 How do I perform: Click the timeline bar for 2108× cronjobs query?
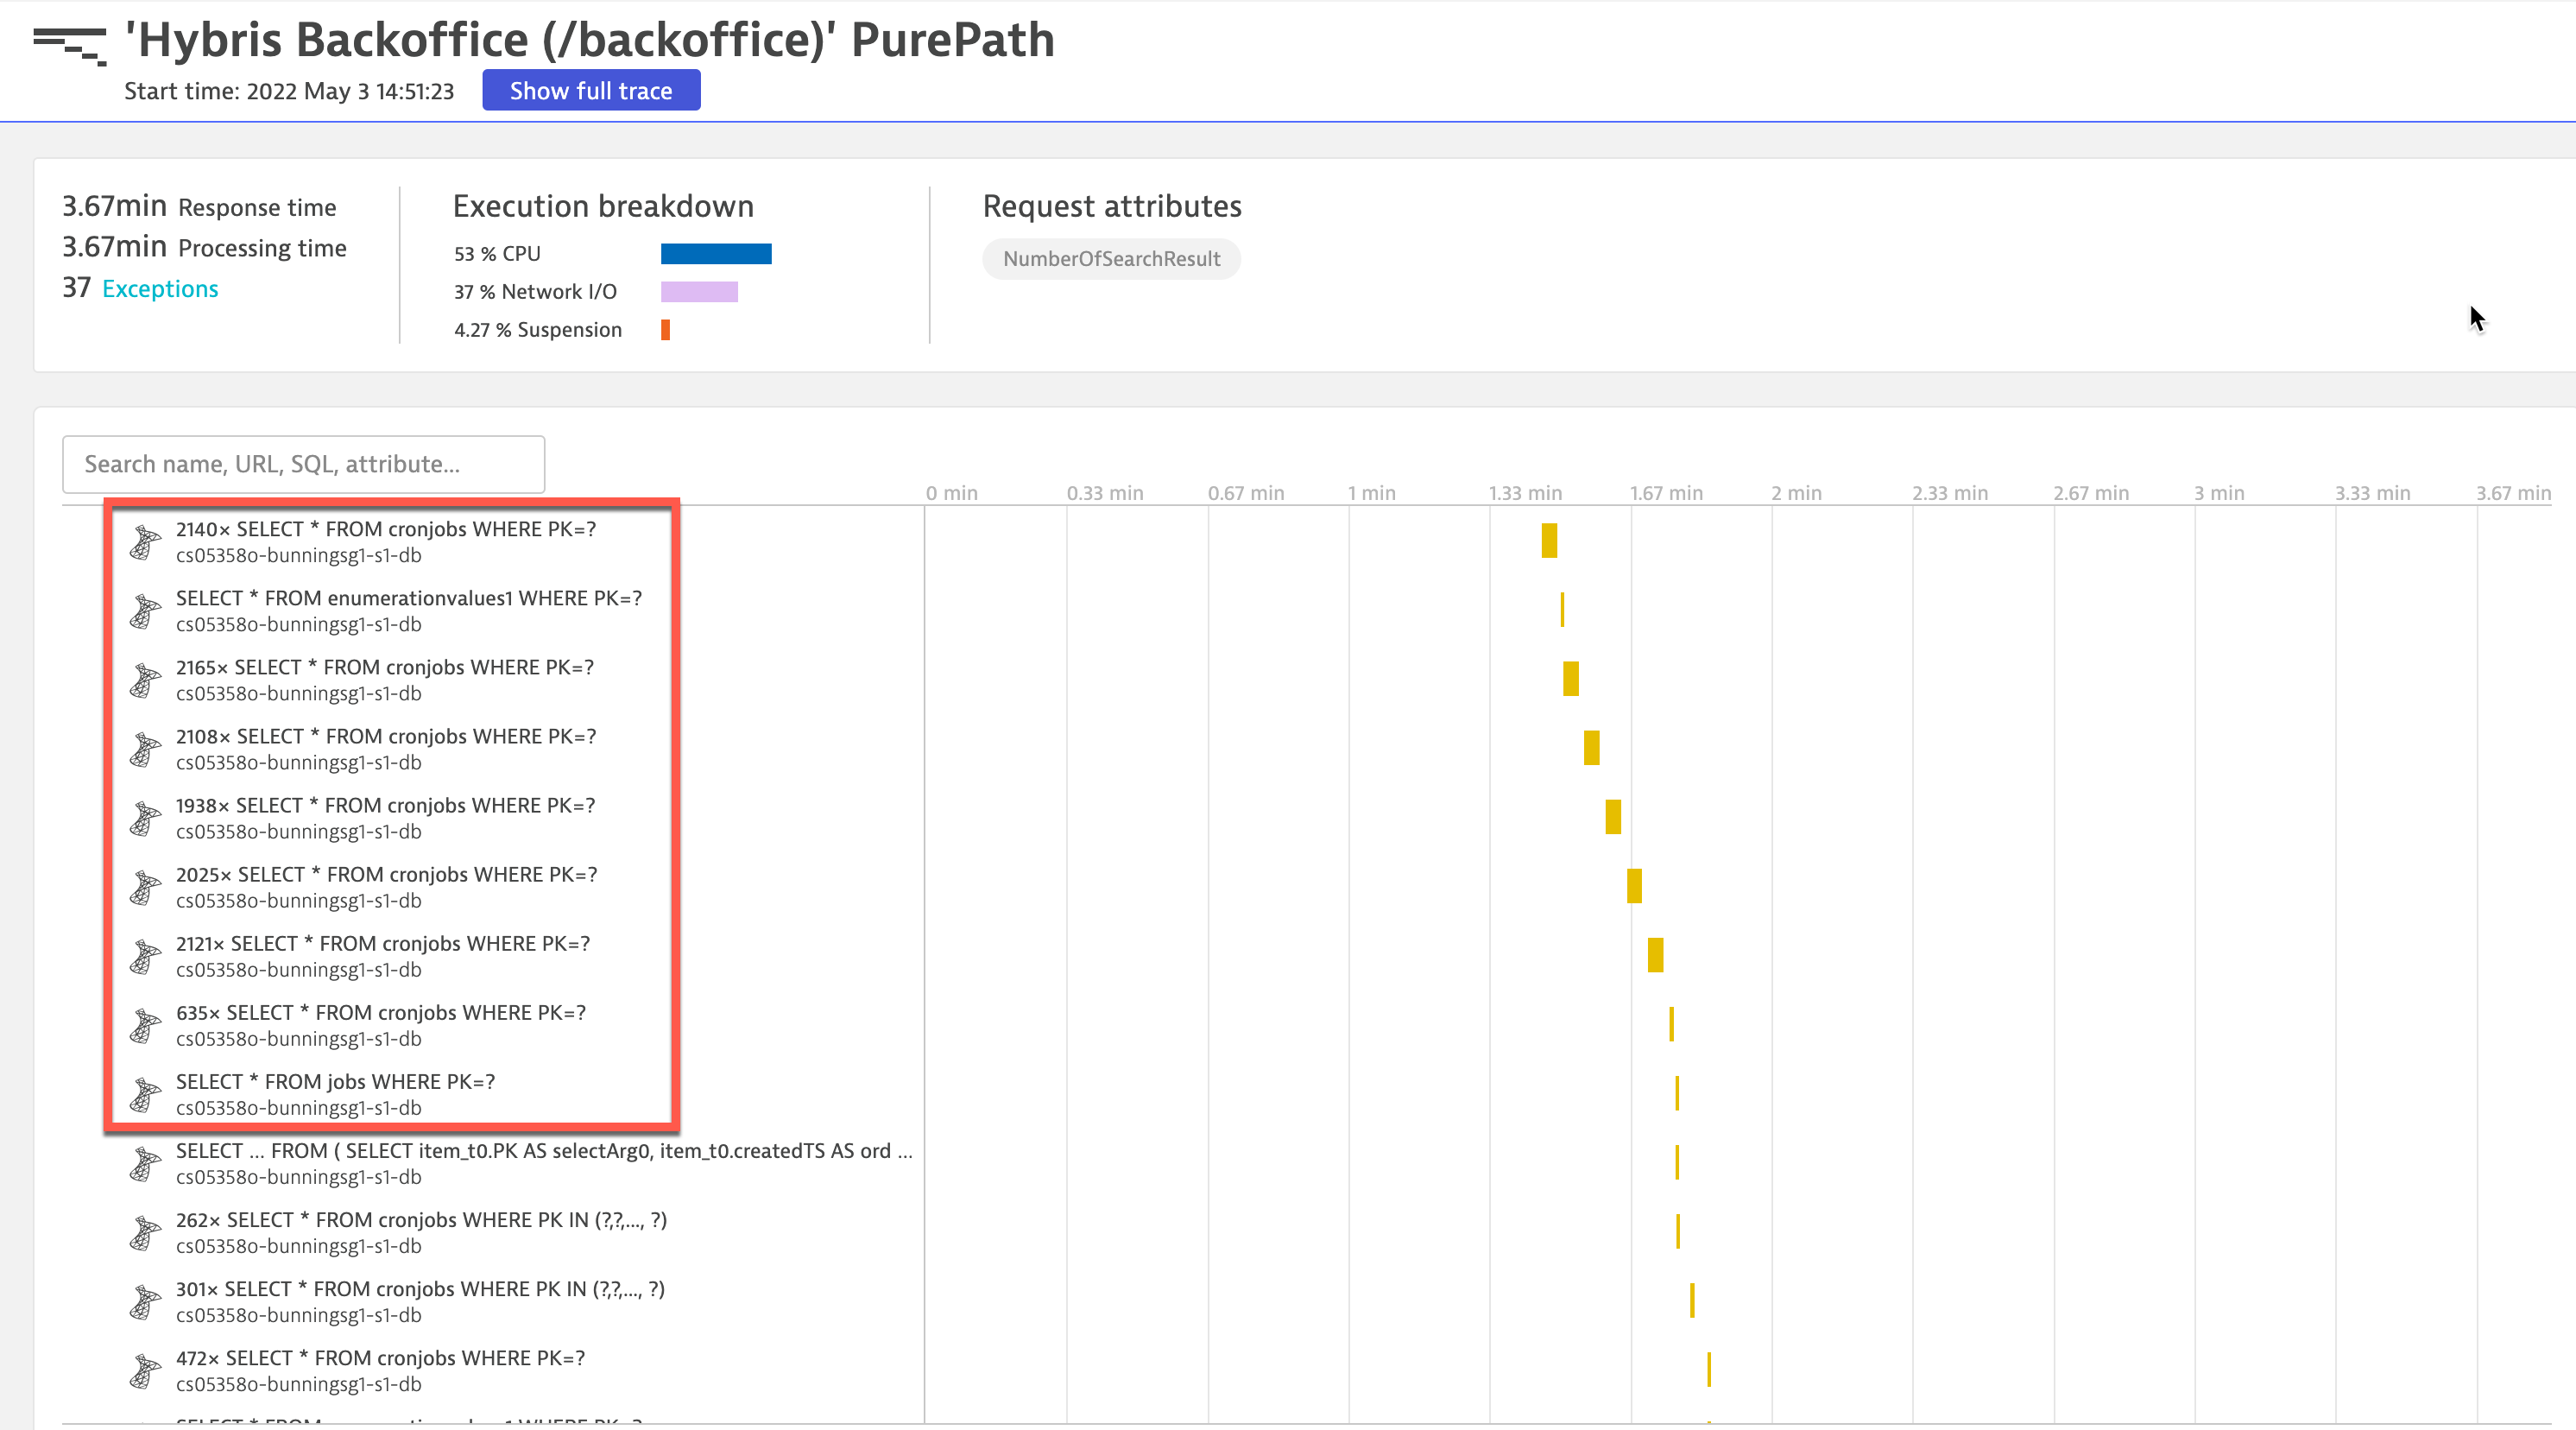[1592, 748]
